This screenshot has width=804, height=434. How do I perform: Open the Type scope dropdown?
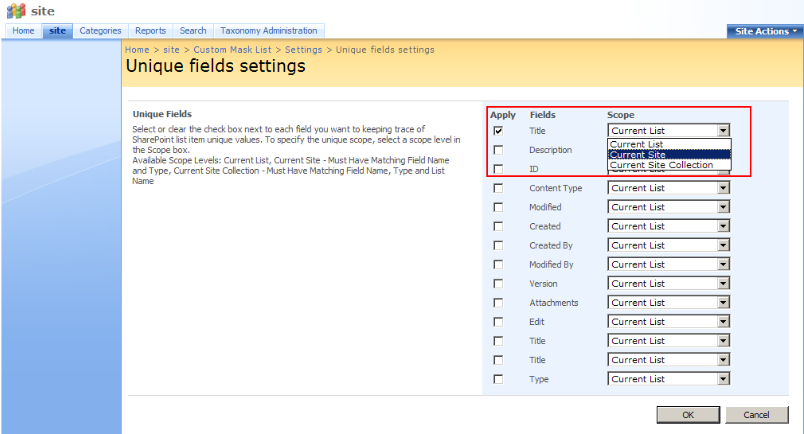click(669, 379)
